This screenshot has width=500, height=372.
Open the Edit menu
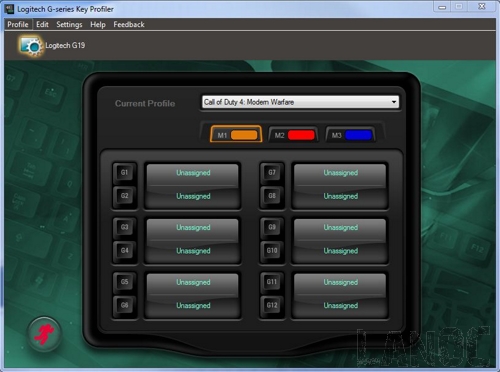click(42, 24)
